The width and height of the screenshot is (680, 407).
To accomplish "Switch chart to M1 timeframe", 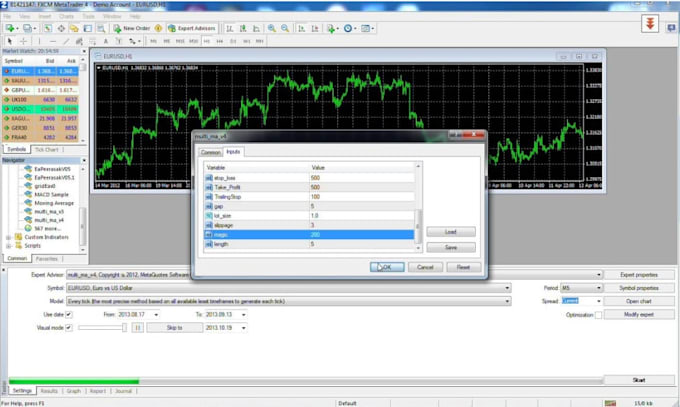I will [x=153, y=41].
